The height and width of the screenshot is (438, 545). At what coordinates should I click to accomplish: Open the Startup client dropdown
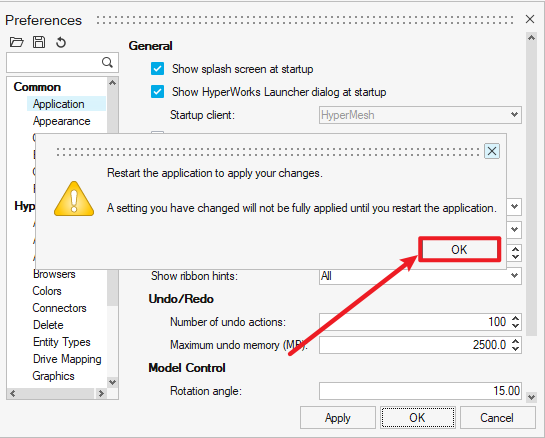click(420, 115)
